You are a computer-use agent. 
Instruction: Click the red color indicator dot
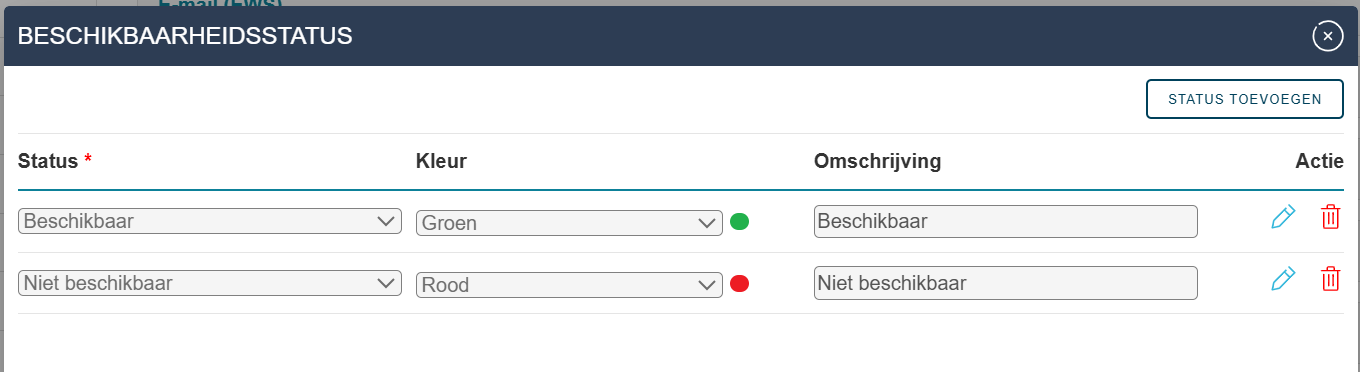tap(739, 284)
